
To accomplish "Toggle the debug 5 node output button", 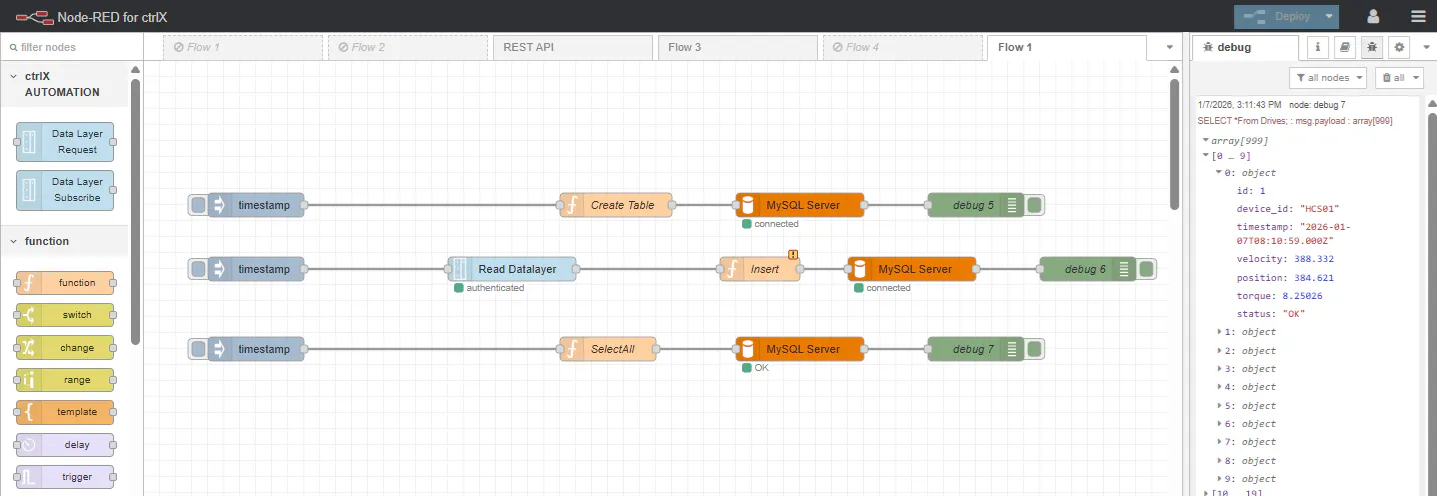I will tap(1035, 205).
